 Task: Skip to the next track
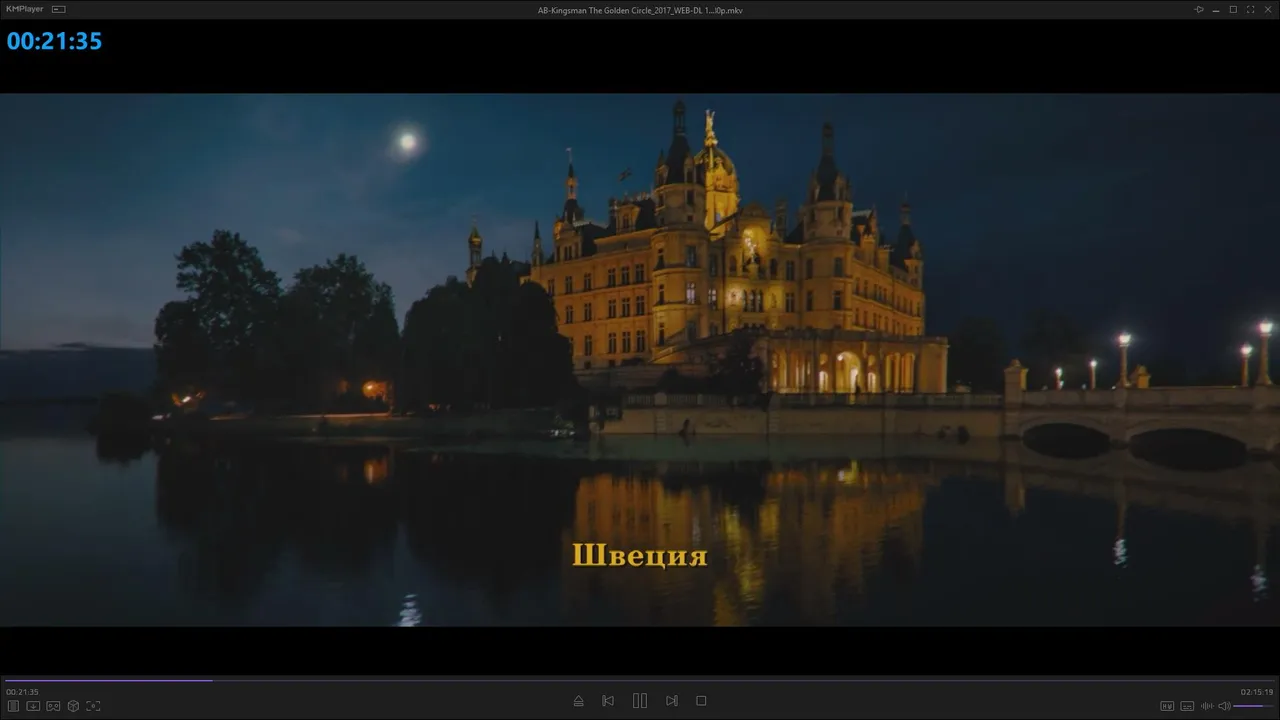[672, 701]
